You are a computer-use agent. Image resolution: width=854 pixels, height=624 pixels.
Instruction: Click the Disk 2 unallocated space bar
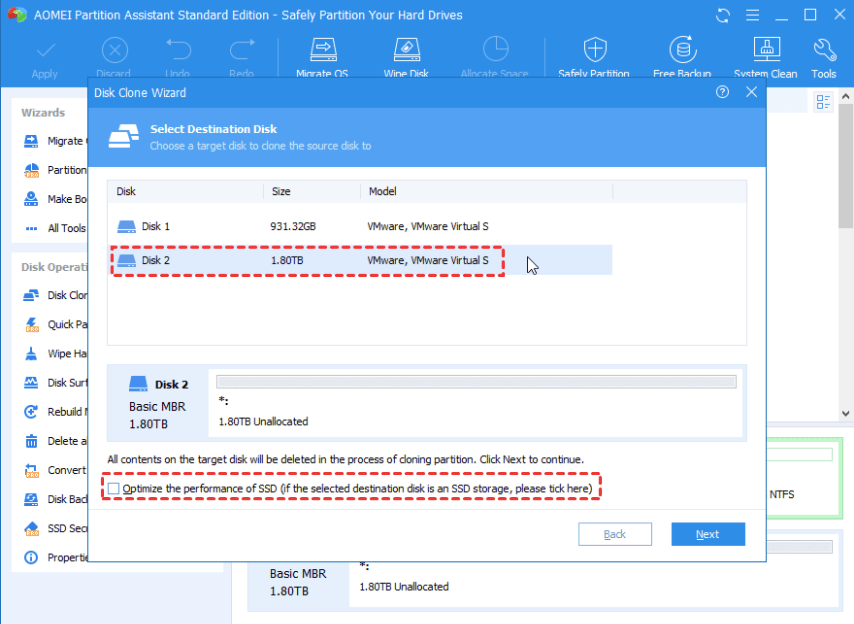476,382
